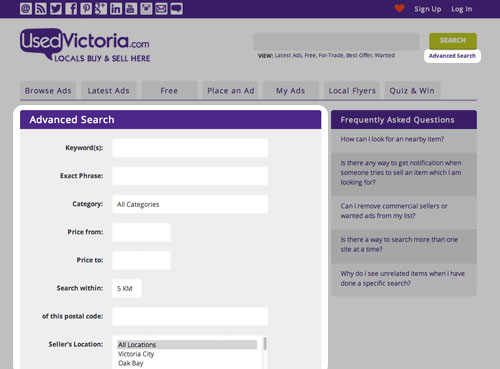The width and height of the screenshot is (500, 369).
Task: View For-Trade ads link
Action: (331, 55)
